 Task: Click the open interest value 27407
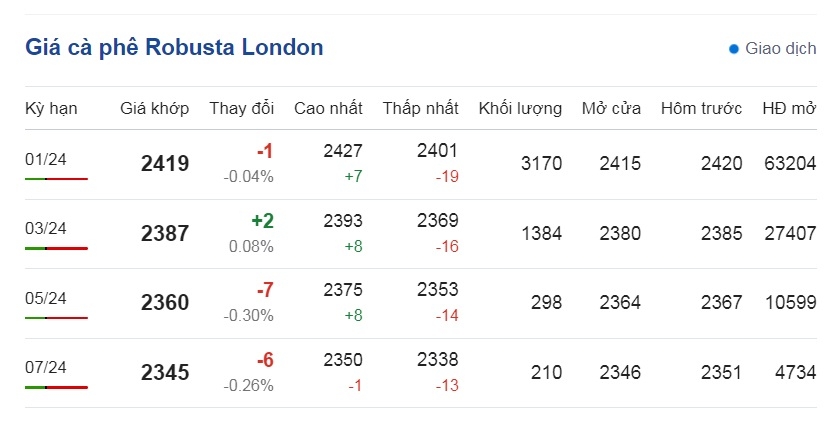click(790, 234)
